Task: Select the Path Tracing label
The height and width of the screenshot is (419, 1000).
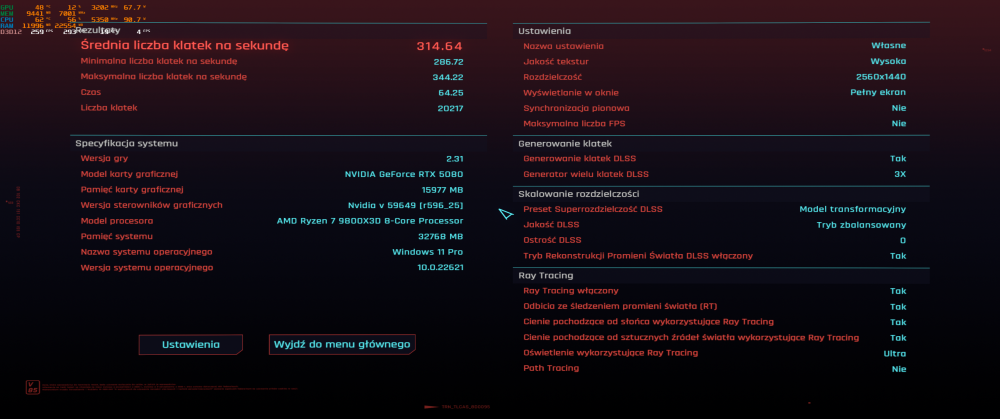Action: click(x=551, y=368)
